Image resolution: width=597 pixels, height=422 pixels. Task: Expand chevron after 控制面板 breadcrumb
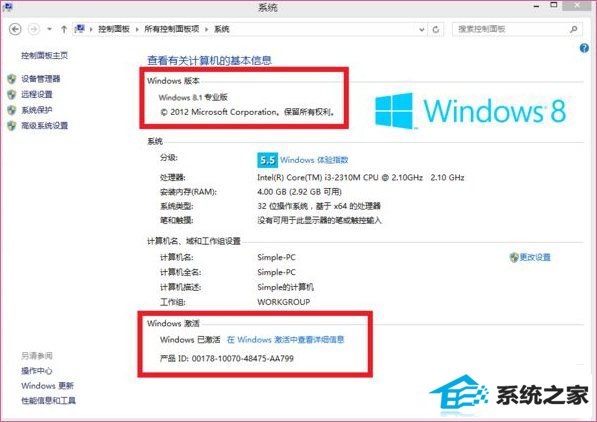[137, 29]
